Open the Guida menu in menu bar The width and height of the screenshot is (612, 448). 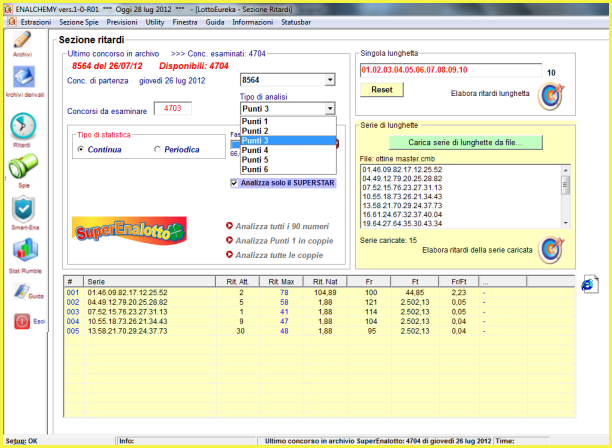click(x=215, y=22)
